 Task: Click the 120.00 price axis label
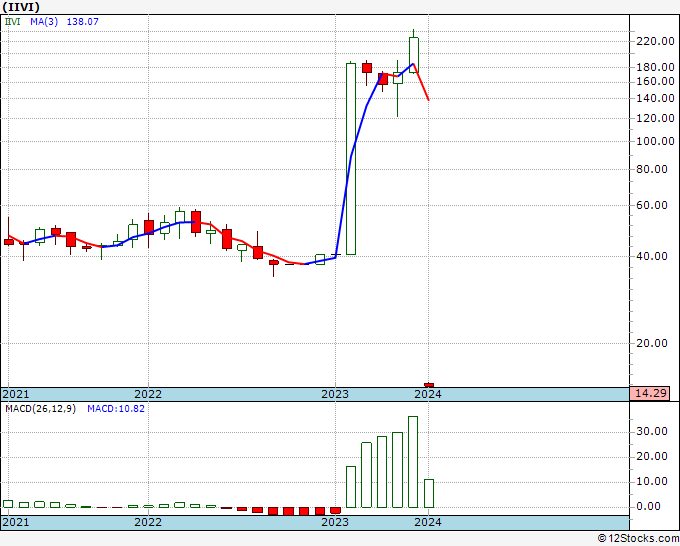[x=655, y=118]
